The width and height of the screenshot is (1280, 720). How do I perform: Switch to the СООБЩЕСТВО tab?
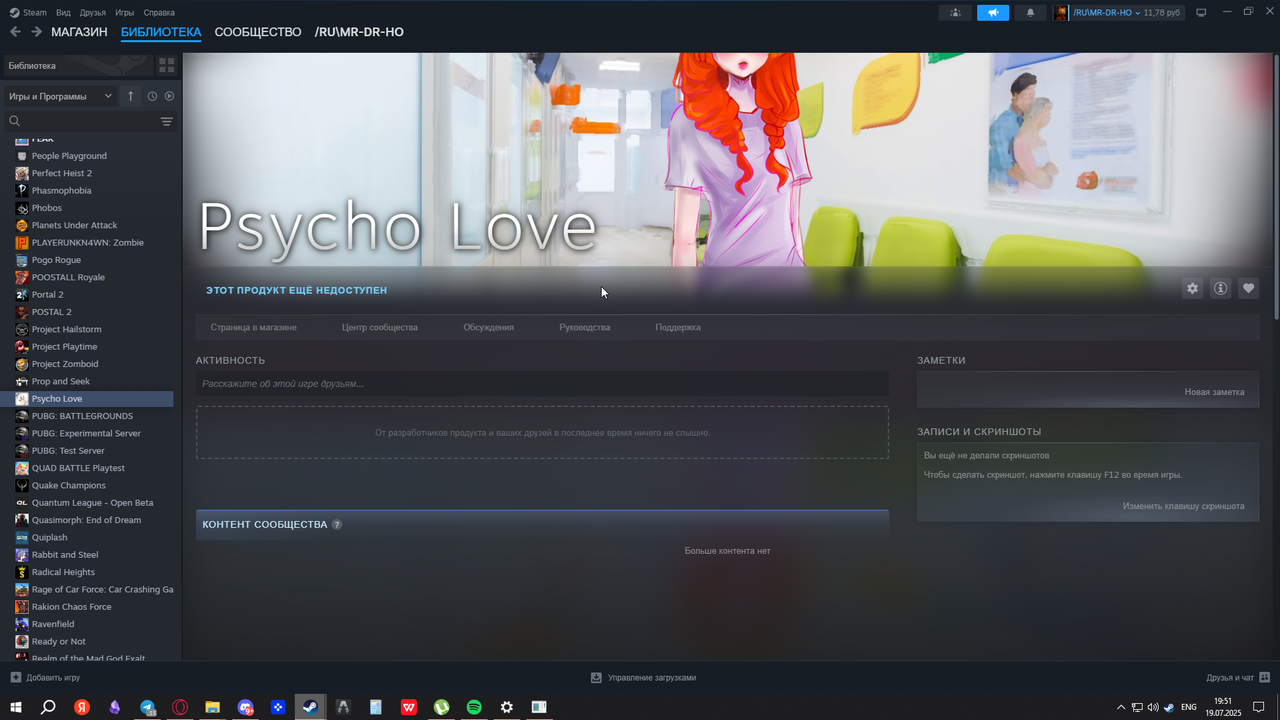pos(258,32)
